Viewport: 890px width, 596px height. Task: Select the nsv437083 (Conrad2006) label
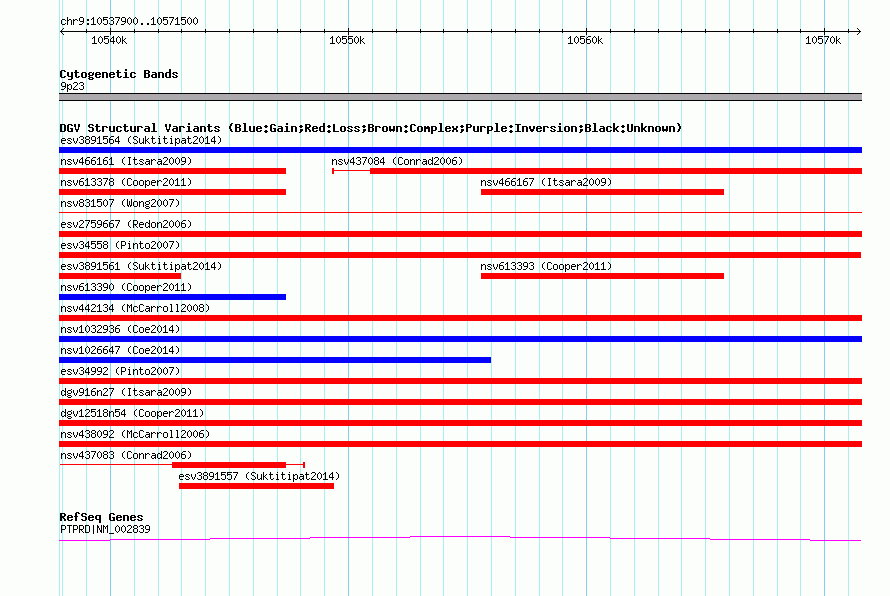(x=126, y=455)
